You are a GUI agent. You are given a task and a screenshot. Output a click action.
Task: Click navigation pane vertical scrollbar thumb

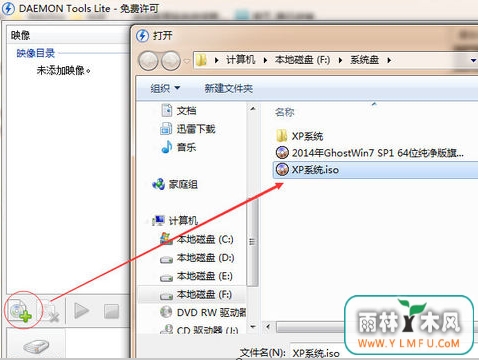click(253, 242)
